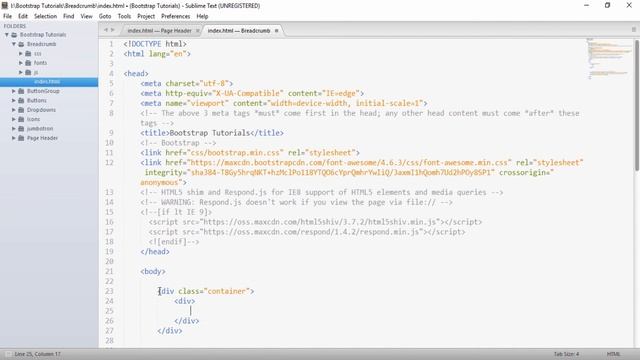This screenshot has height=360, width=640.
Task: Open the tab list dropdown at right
Action: (x=633, y=30)
